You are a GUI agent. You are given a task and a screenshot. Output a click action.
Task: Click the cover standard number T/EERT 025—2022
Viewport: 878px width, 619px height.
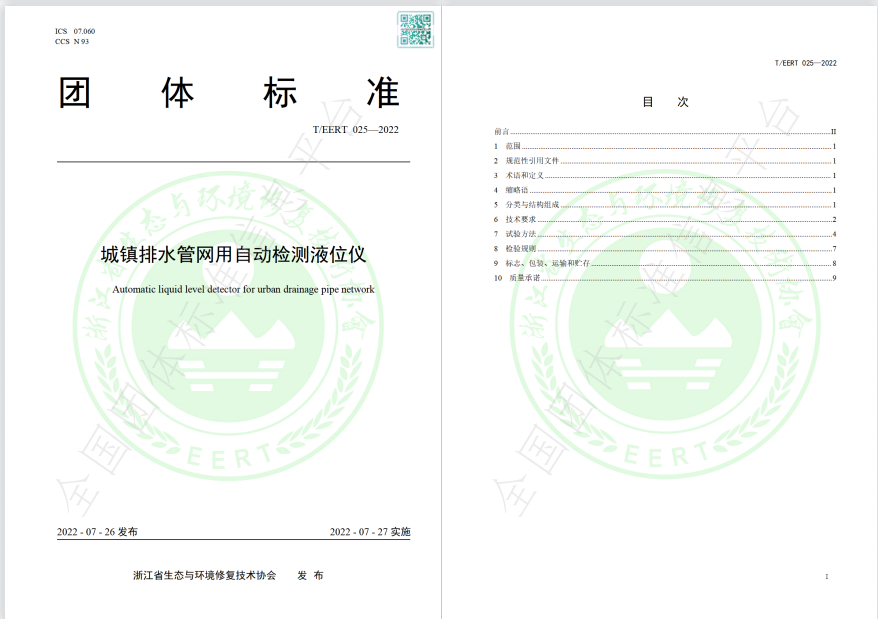(x=356, y=129)
